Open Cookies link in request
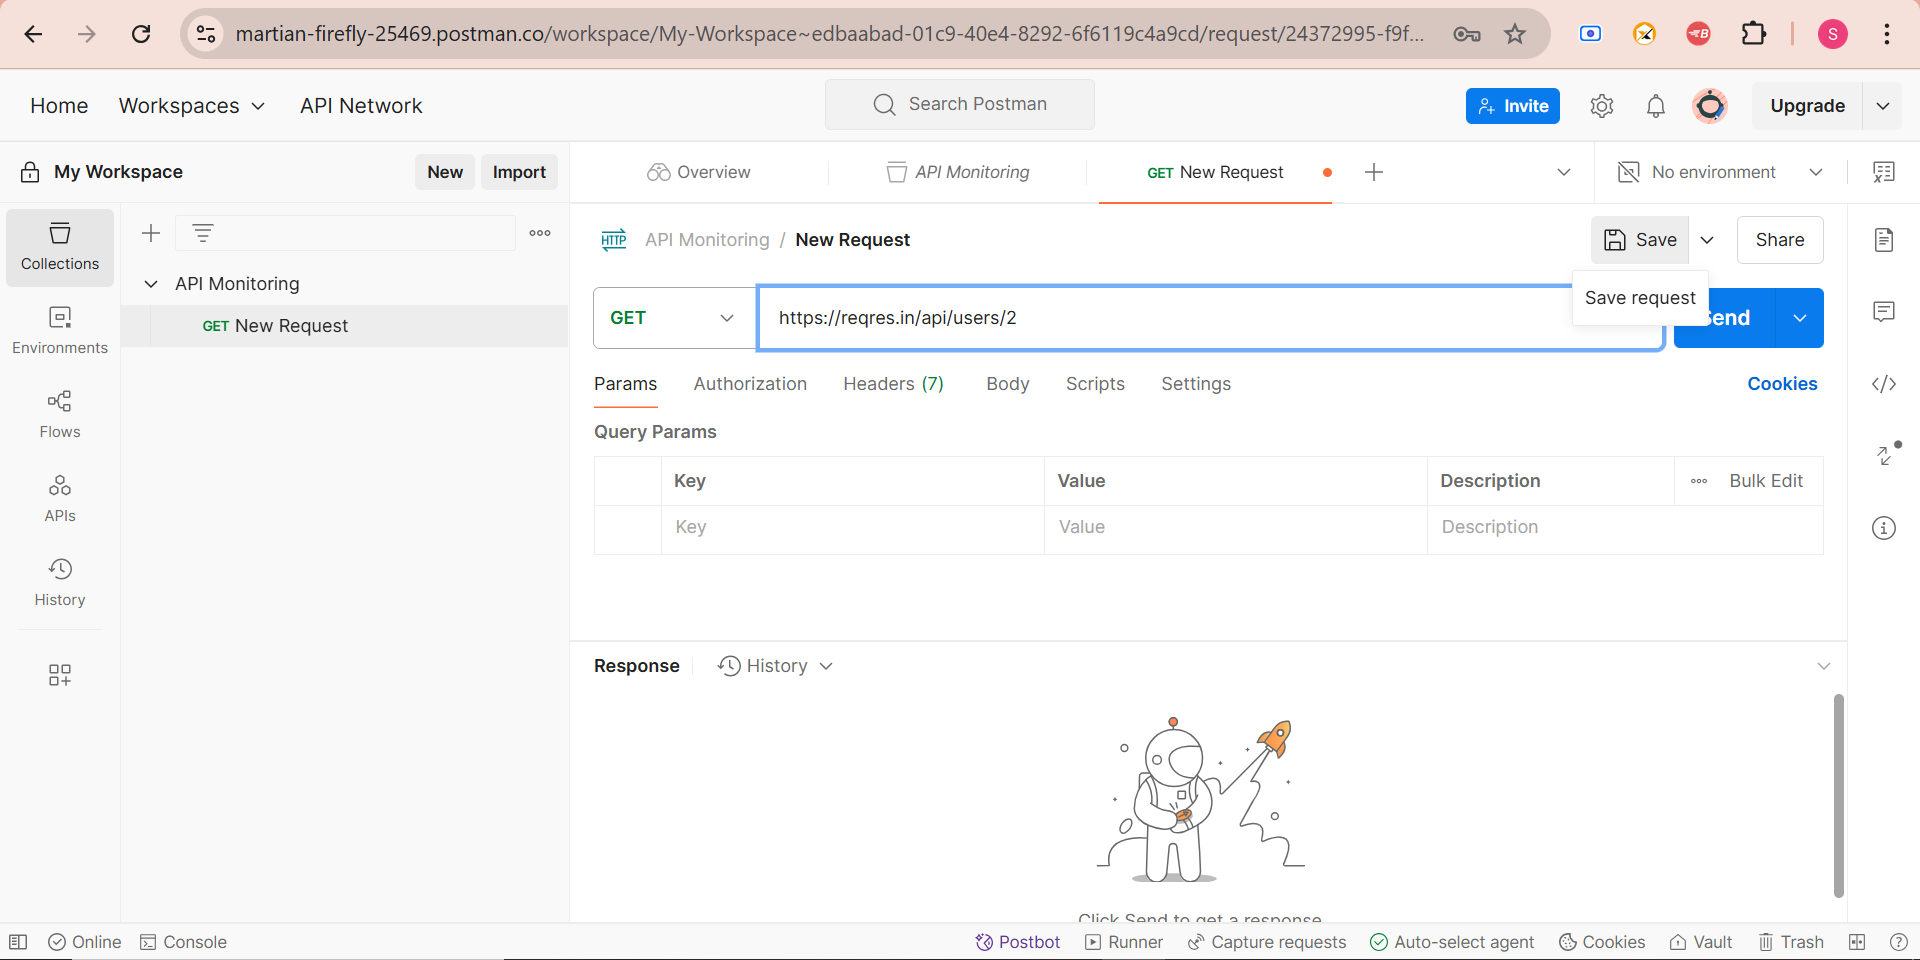Screen dimensions: 1920x960 click(1782, 384)
